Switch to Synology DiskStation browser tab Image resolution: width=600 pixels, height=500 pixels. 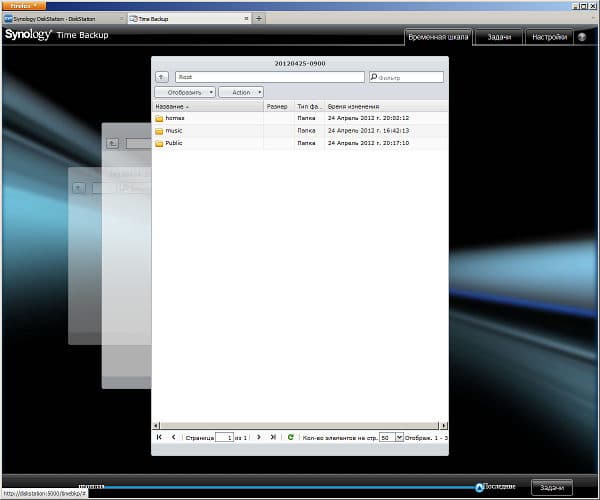click(64, 18)
